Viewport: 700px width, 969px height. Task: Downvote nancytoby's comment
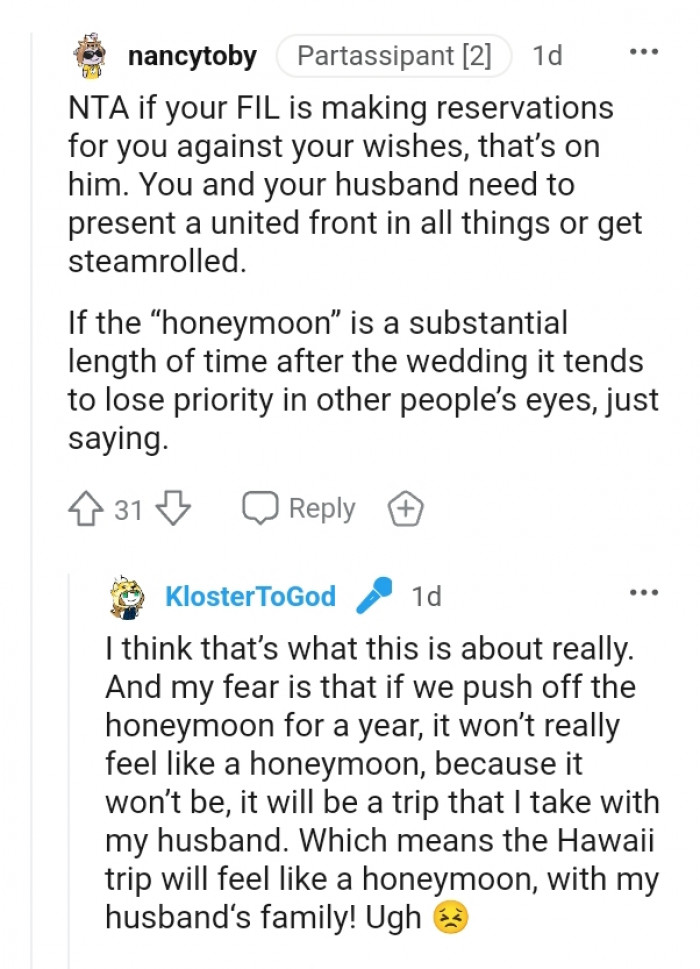point(175,510)
